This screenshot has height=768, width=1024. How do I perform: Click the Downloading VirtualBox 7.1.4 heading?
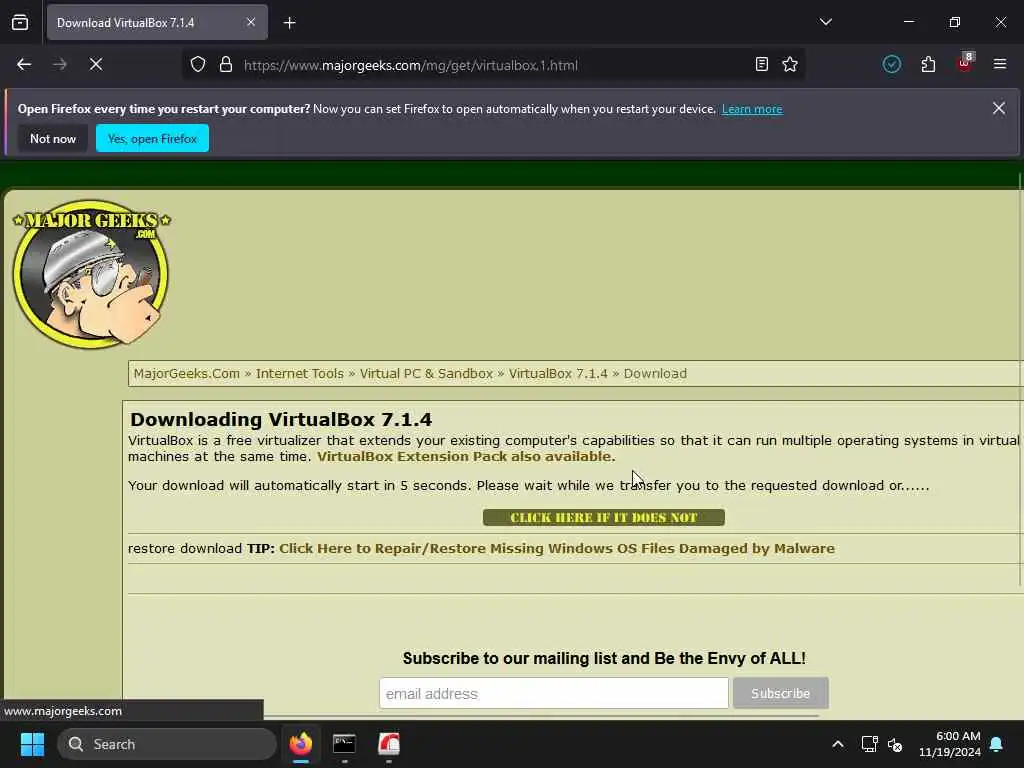tap(281, 419)
